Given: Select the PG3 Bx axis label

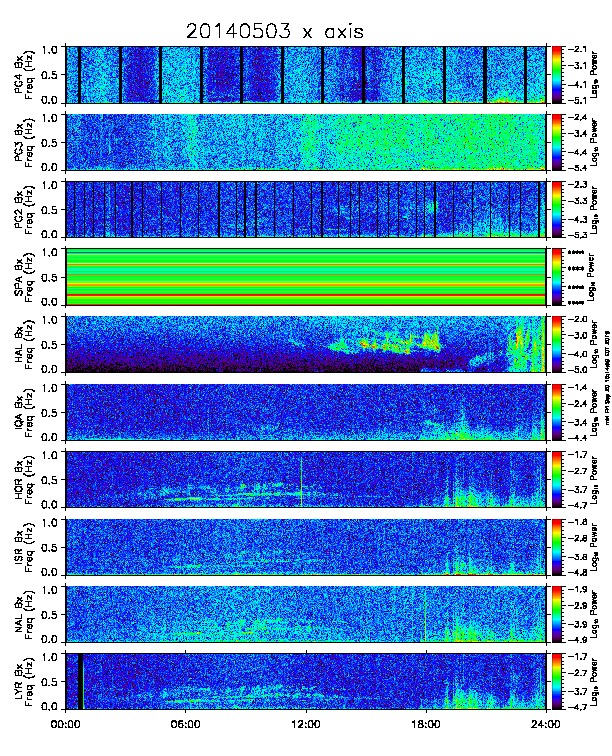Looking at the screenshot, I should (x=19, y=142).
